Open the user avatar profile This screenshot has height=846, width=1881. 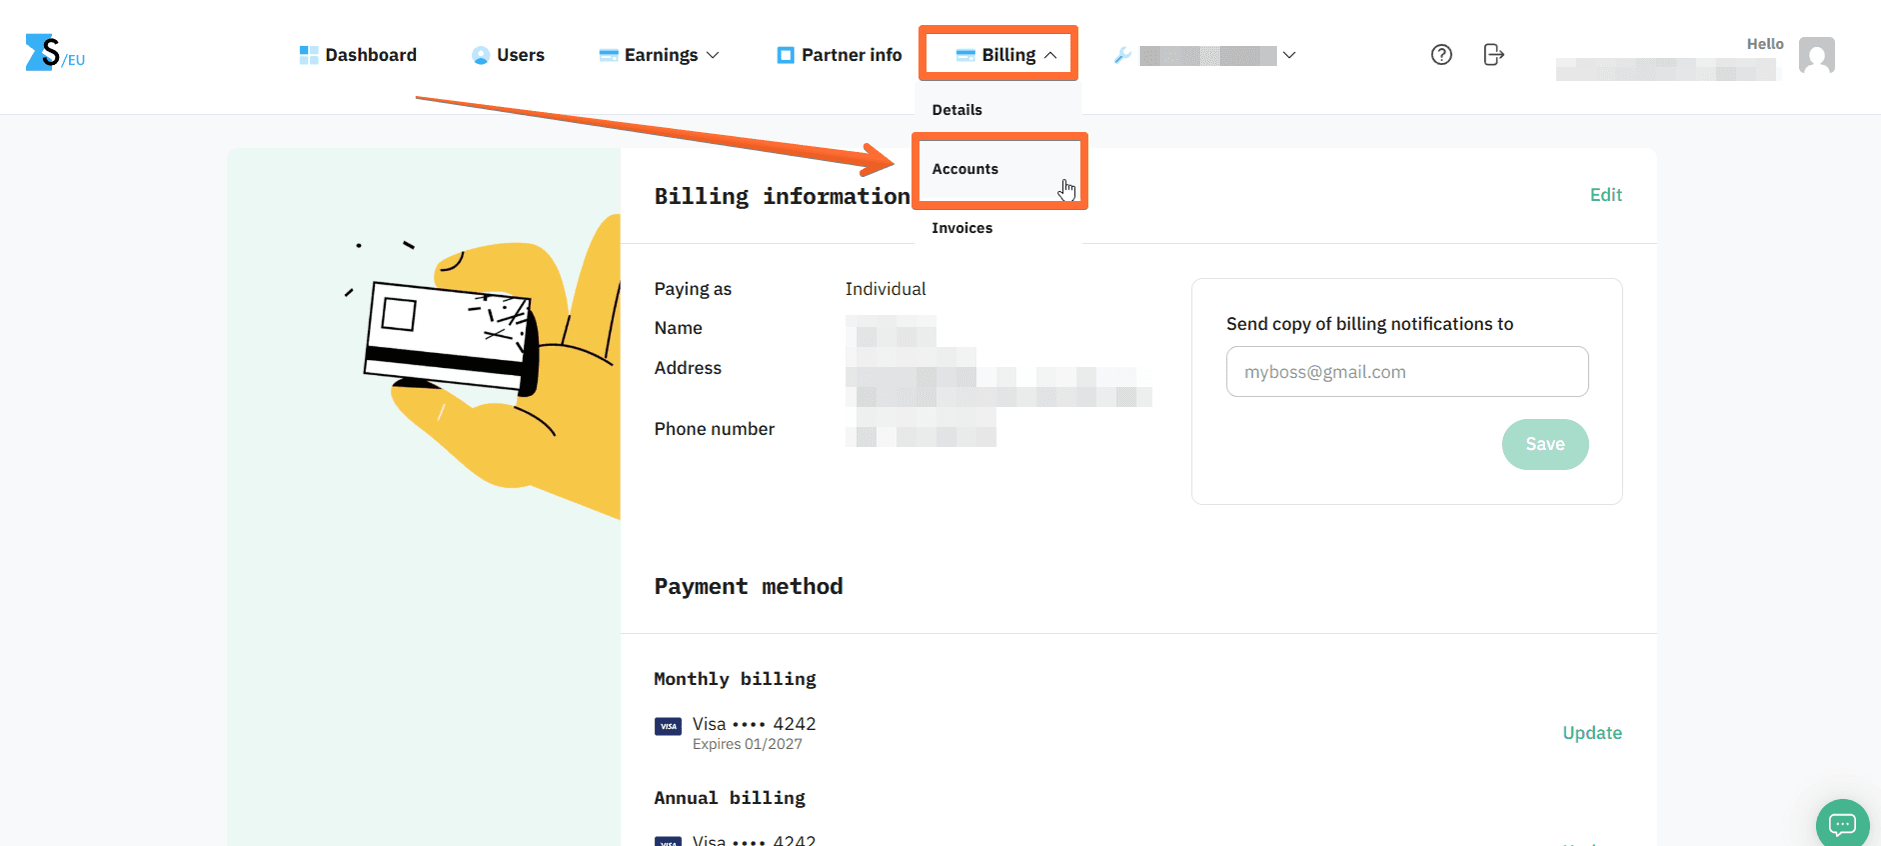(x=1816, y=55)
